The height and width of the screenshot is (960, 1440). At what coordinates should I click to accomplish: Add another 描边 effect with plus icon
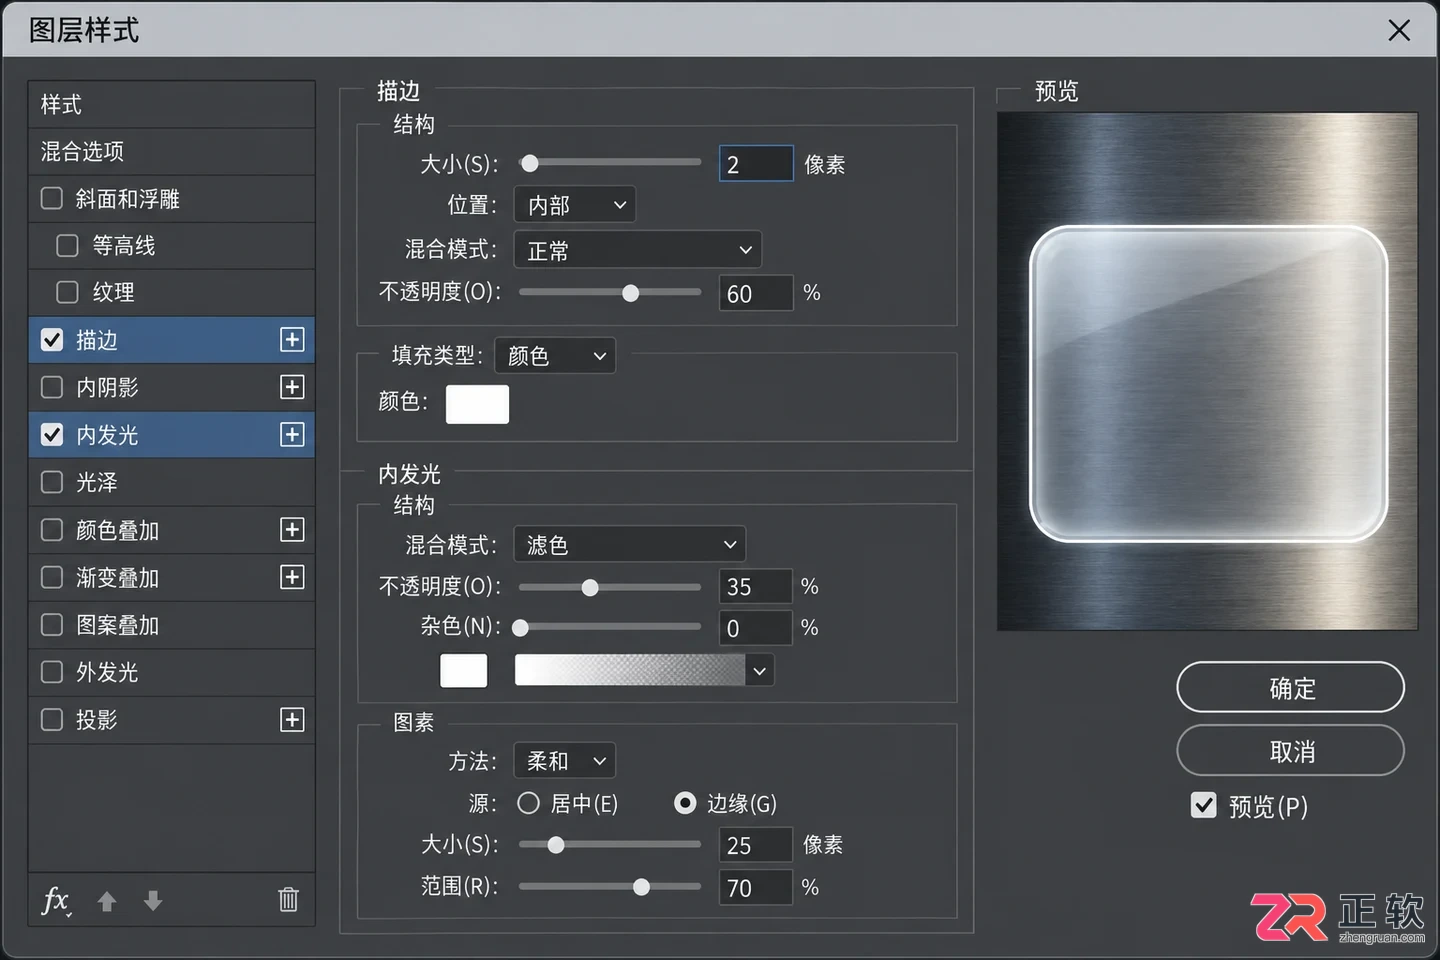pyautogui.click(x=292, y=340)
